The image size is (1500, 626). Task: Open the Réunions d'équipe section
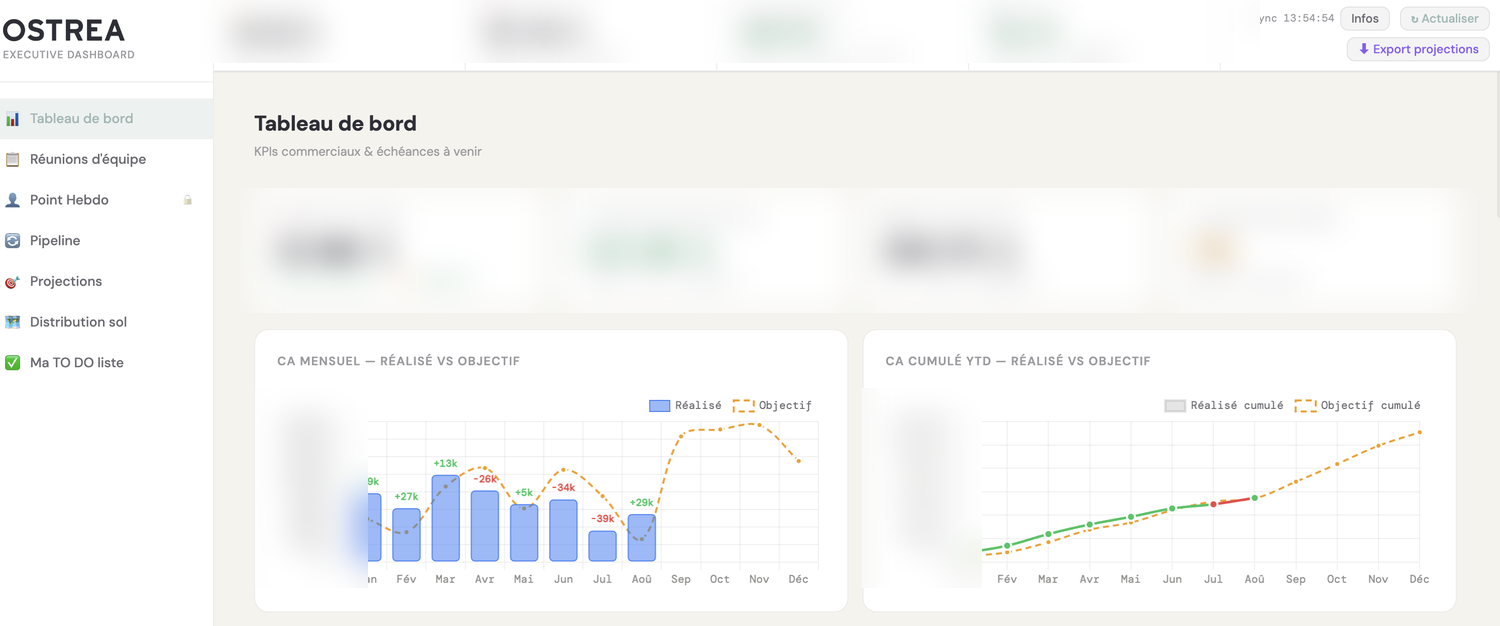click(106, 159)
